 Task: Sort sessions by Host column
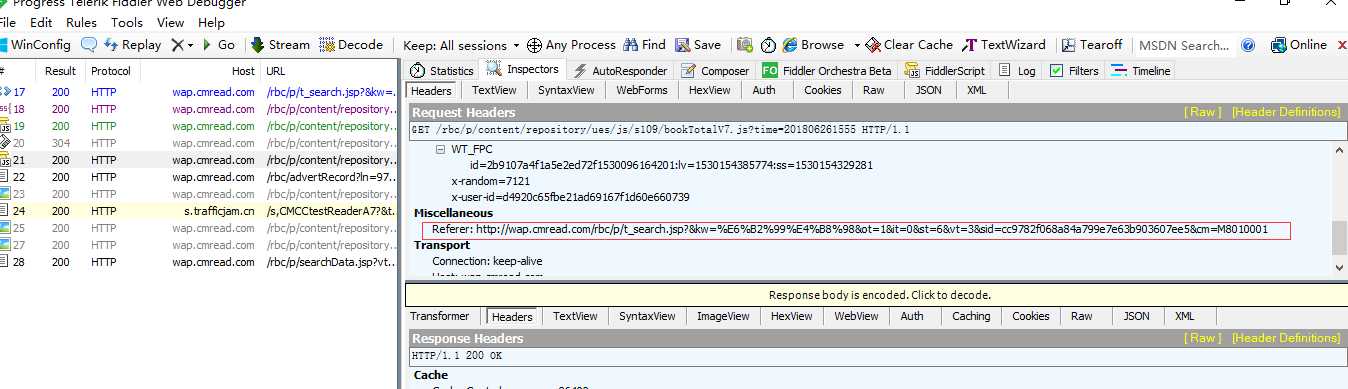[x=200, y=72]
